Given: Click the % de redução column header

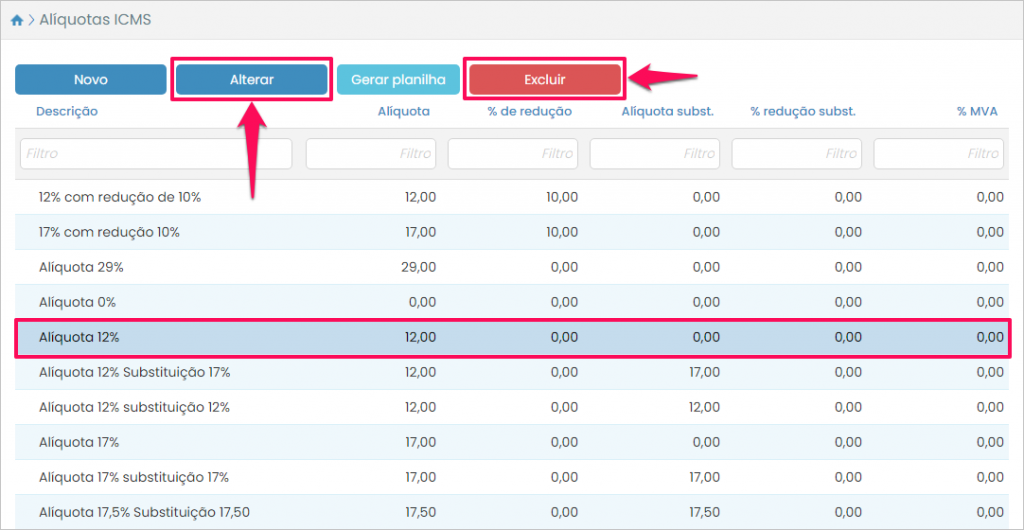Looking at the screenshot, I should tap(529, 111).
